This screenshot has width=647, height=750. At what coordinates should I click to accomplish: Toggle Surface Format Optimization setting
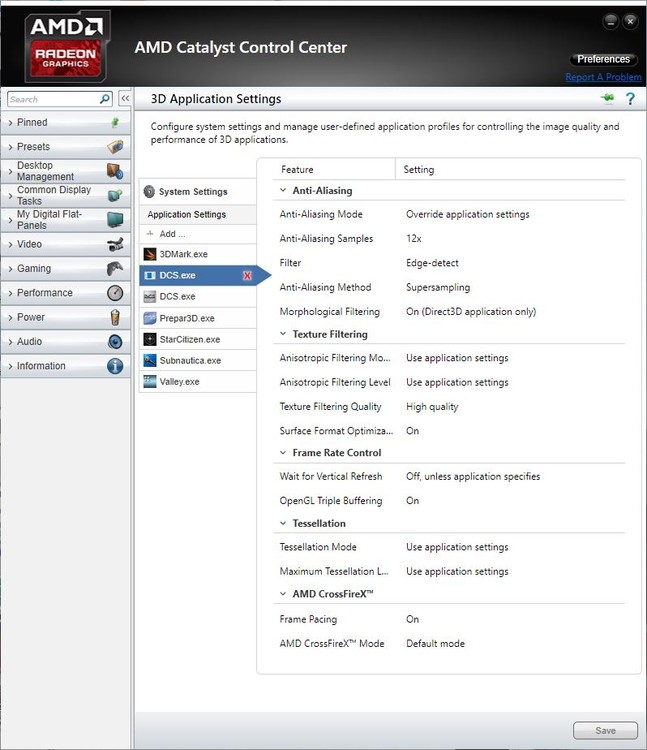pyautogui.click(x=412, y=431)
